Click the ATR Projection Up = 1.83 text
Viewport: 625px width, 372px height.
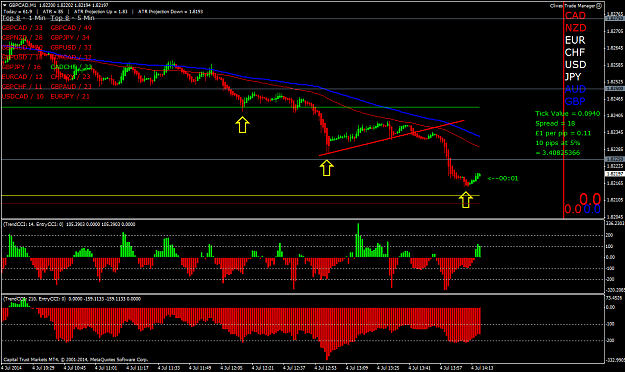tap(101, 12)
